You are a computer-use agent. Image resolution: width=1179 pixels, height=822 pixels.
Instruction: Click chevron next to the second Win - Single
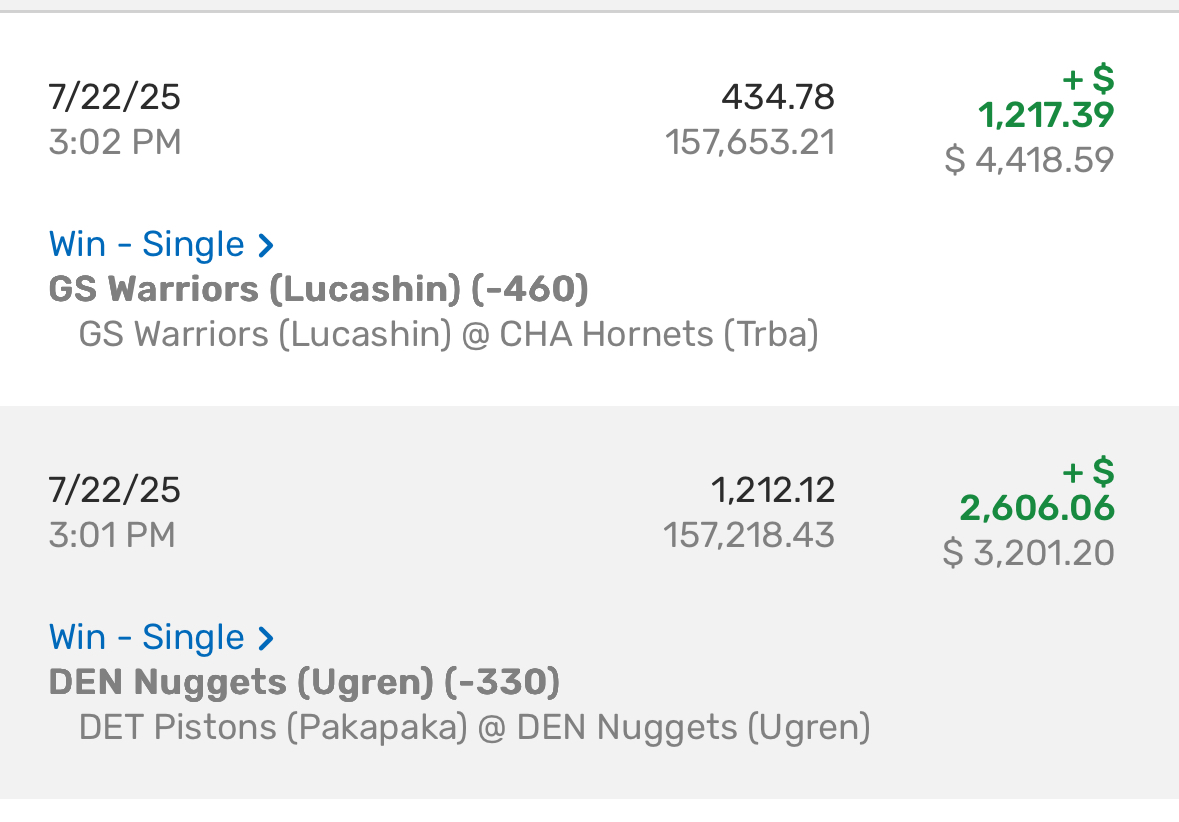click(x=265, y=638)
